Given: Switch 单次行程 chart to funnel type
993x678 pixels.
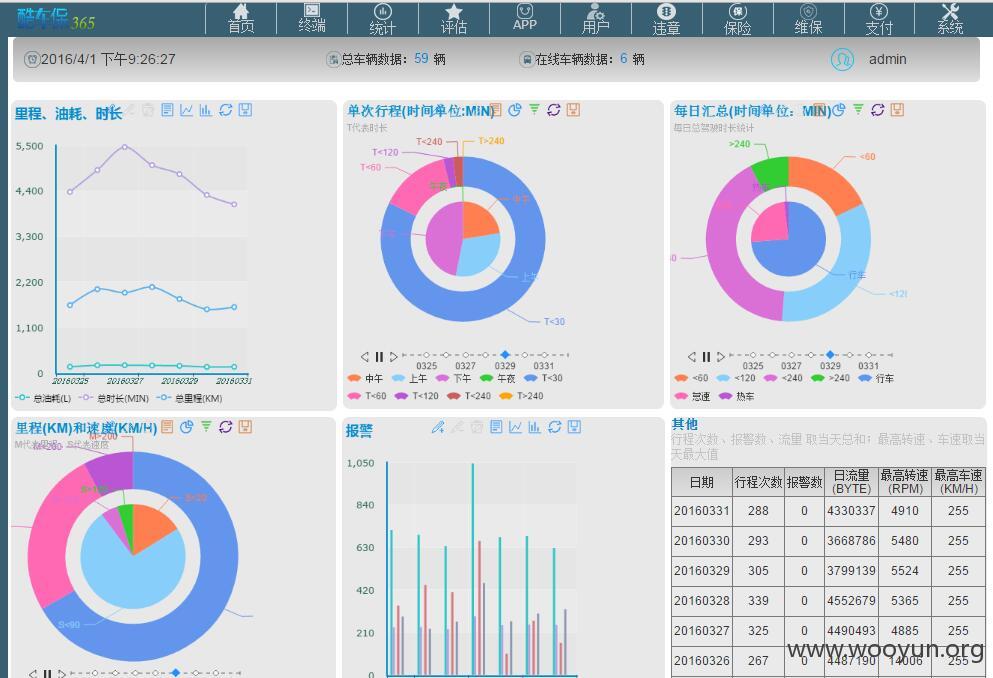Looking at the screenshot, I should tap(534, 110).
